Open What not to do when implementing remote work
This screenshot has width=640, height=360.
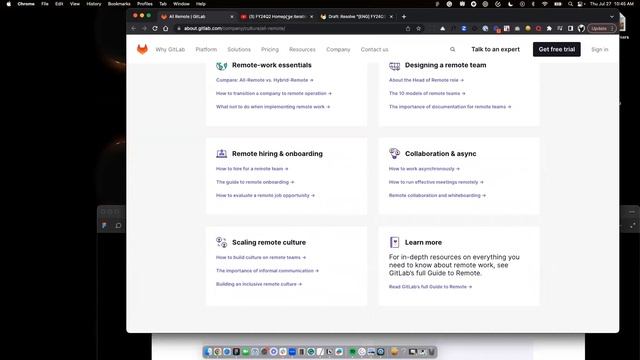pos(273,107)
